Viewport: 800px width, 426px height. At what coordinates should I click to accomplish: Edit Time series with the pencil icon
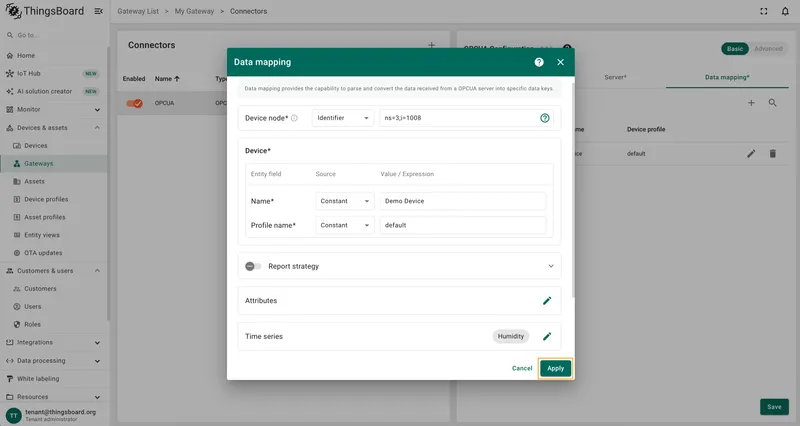click(x=547, y=336)
